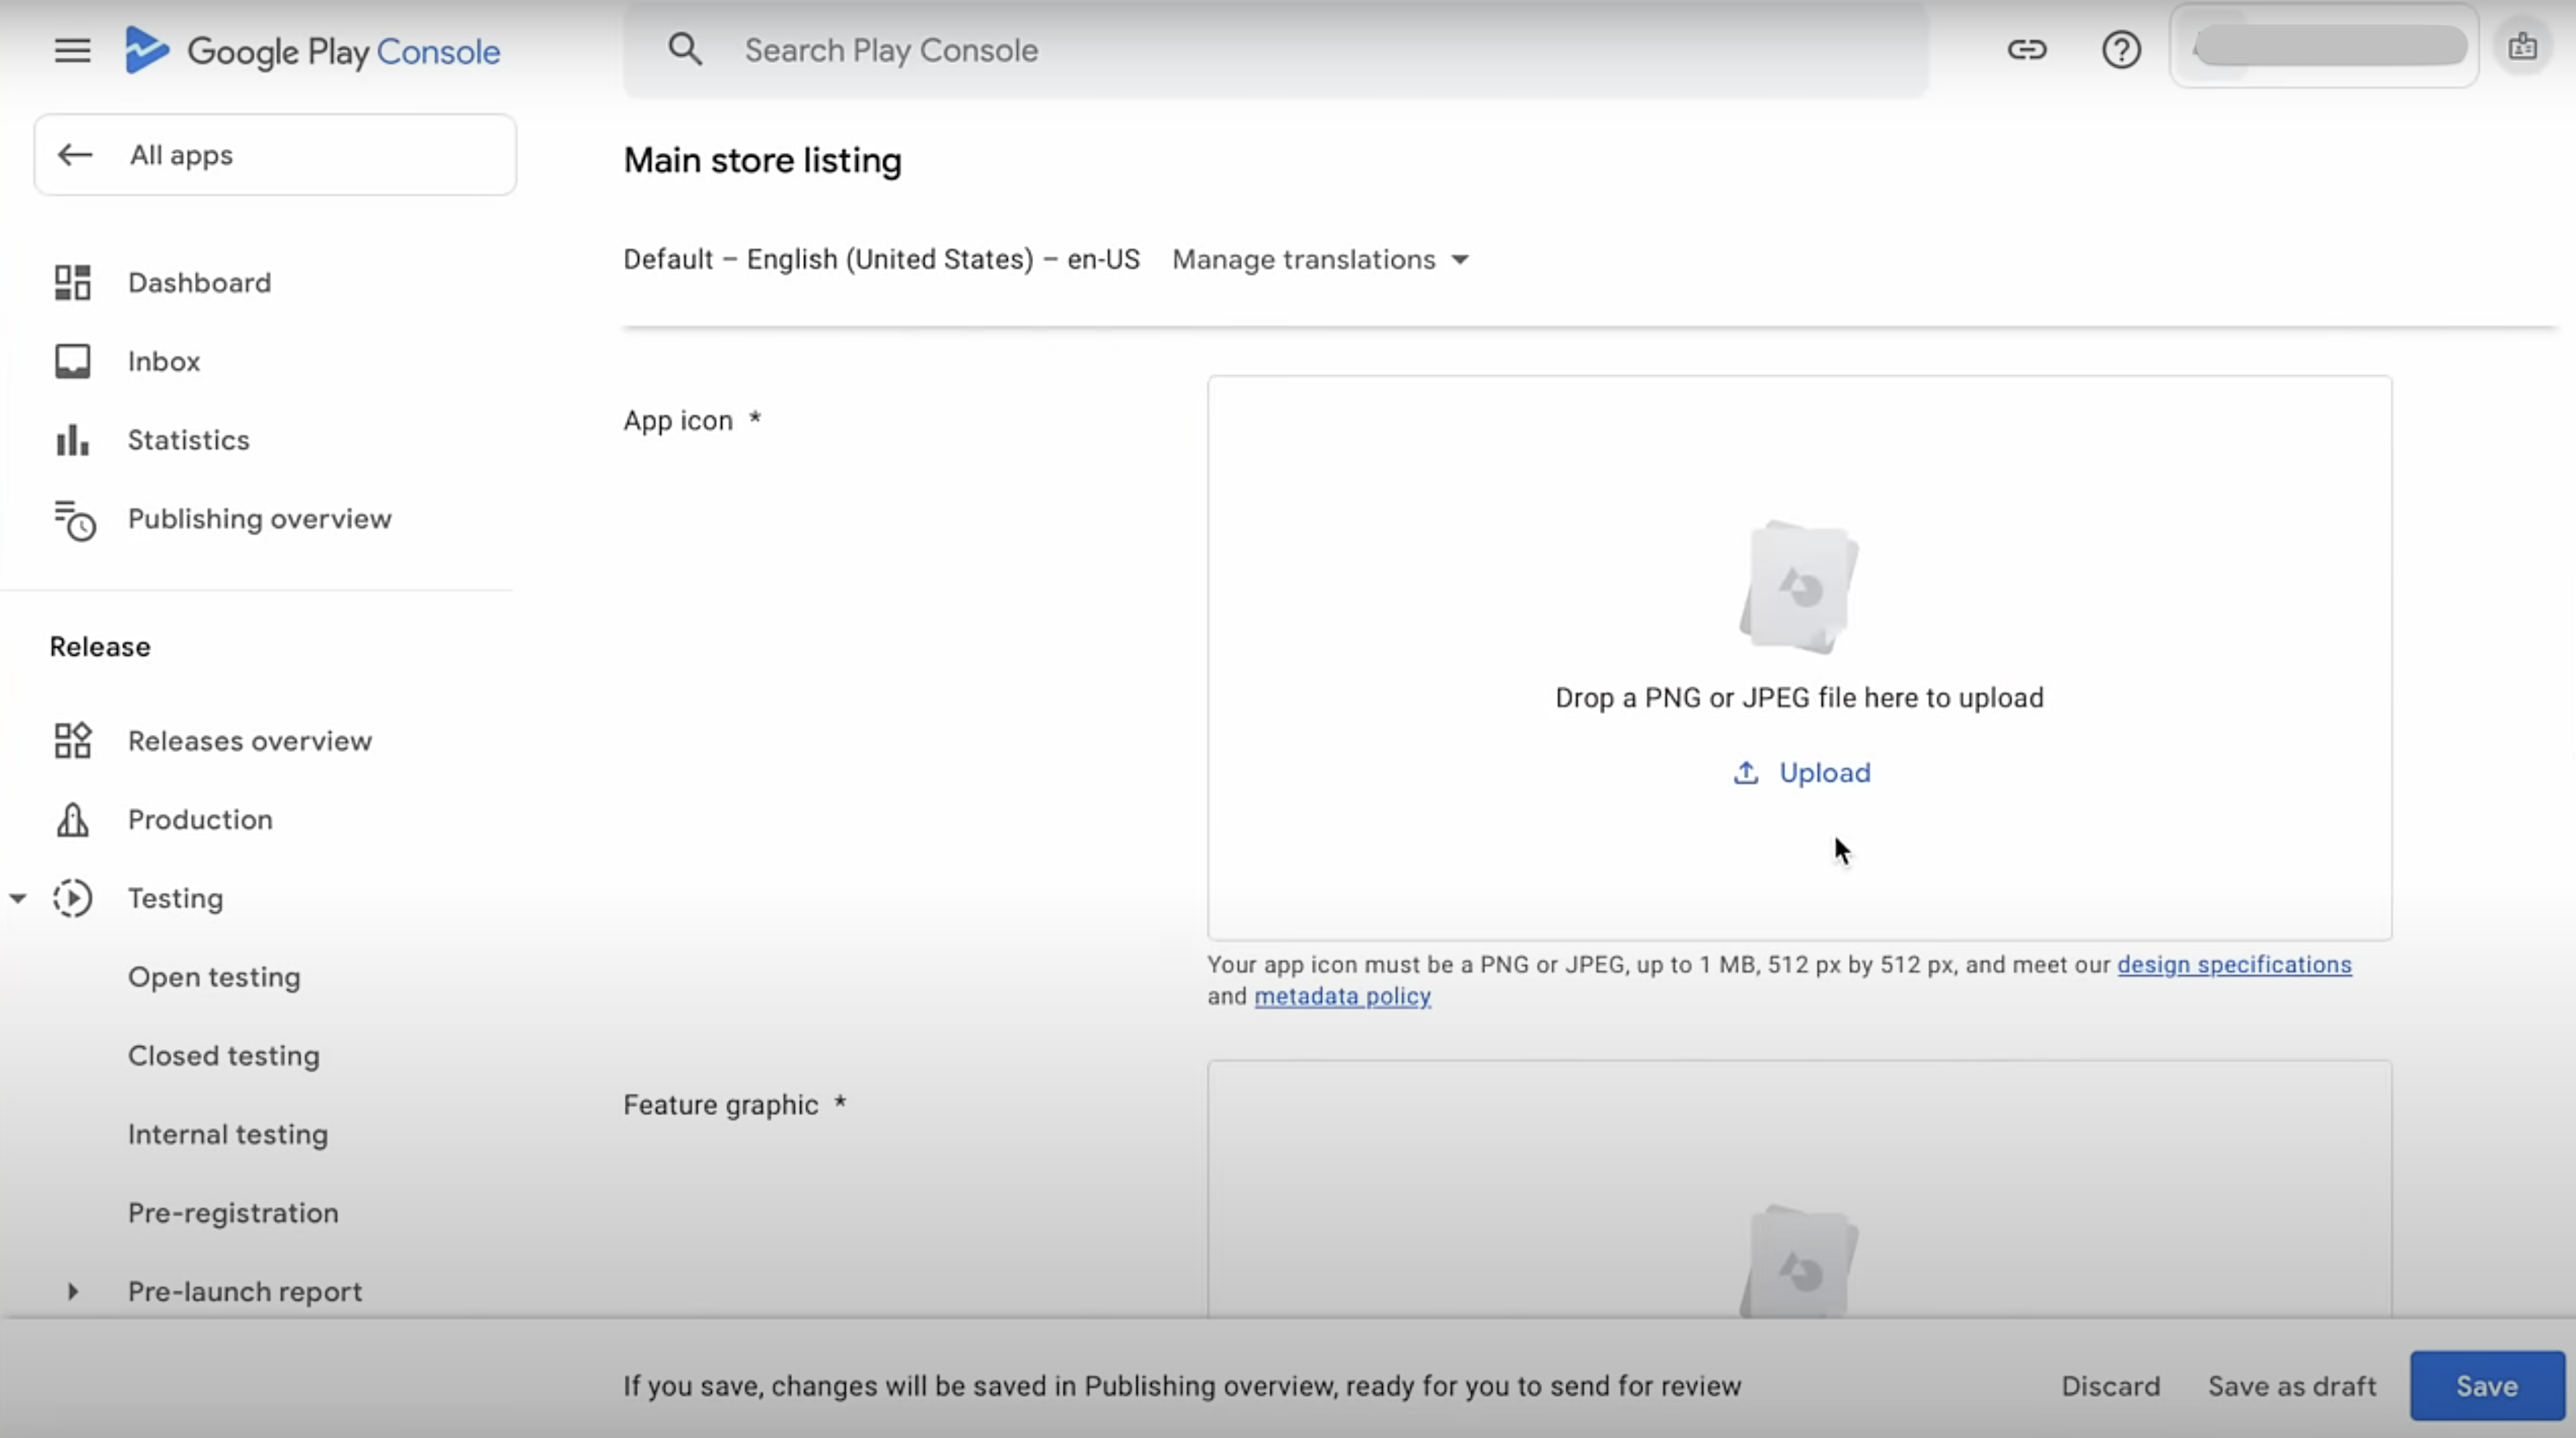Click the Upload link for App icon
Viewport: 2576px width, 1438px height.
pos(1824,773)
